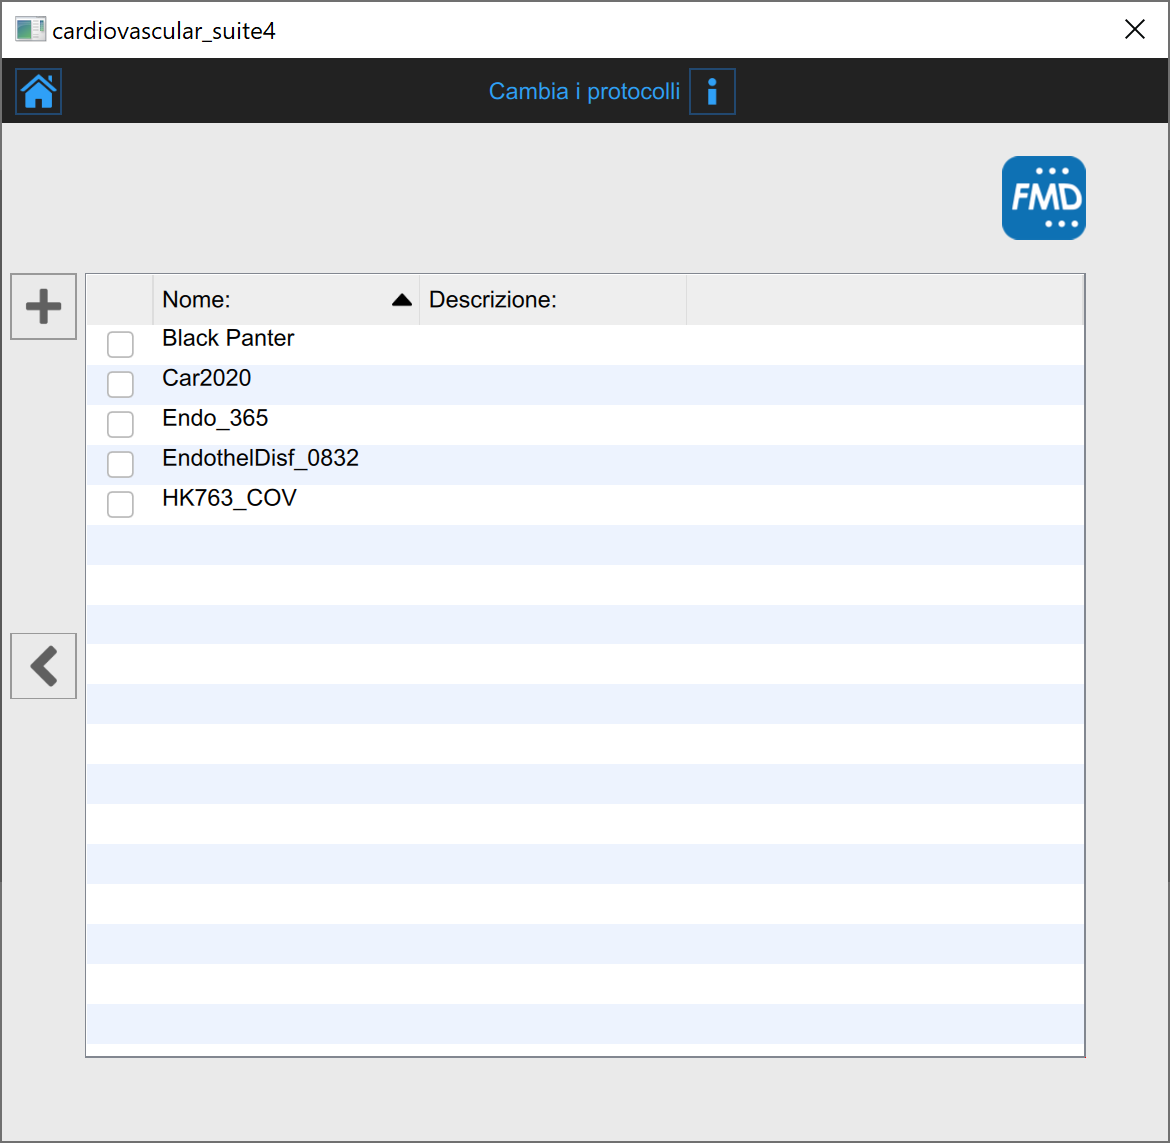Click the blue FMD logo icon
The height and width of the screenshot is (1143, 1170).
pyautogui.click(x=1043, y=198)
